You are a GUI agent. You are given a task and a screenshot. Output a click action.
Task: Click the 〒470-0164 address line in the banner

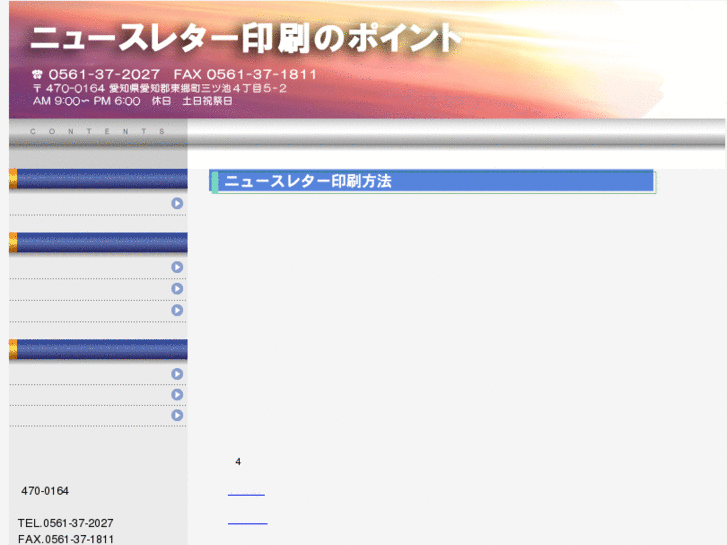(159, 88)
